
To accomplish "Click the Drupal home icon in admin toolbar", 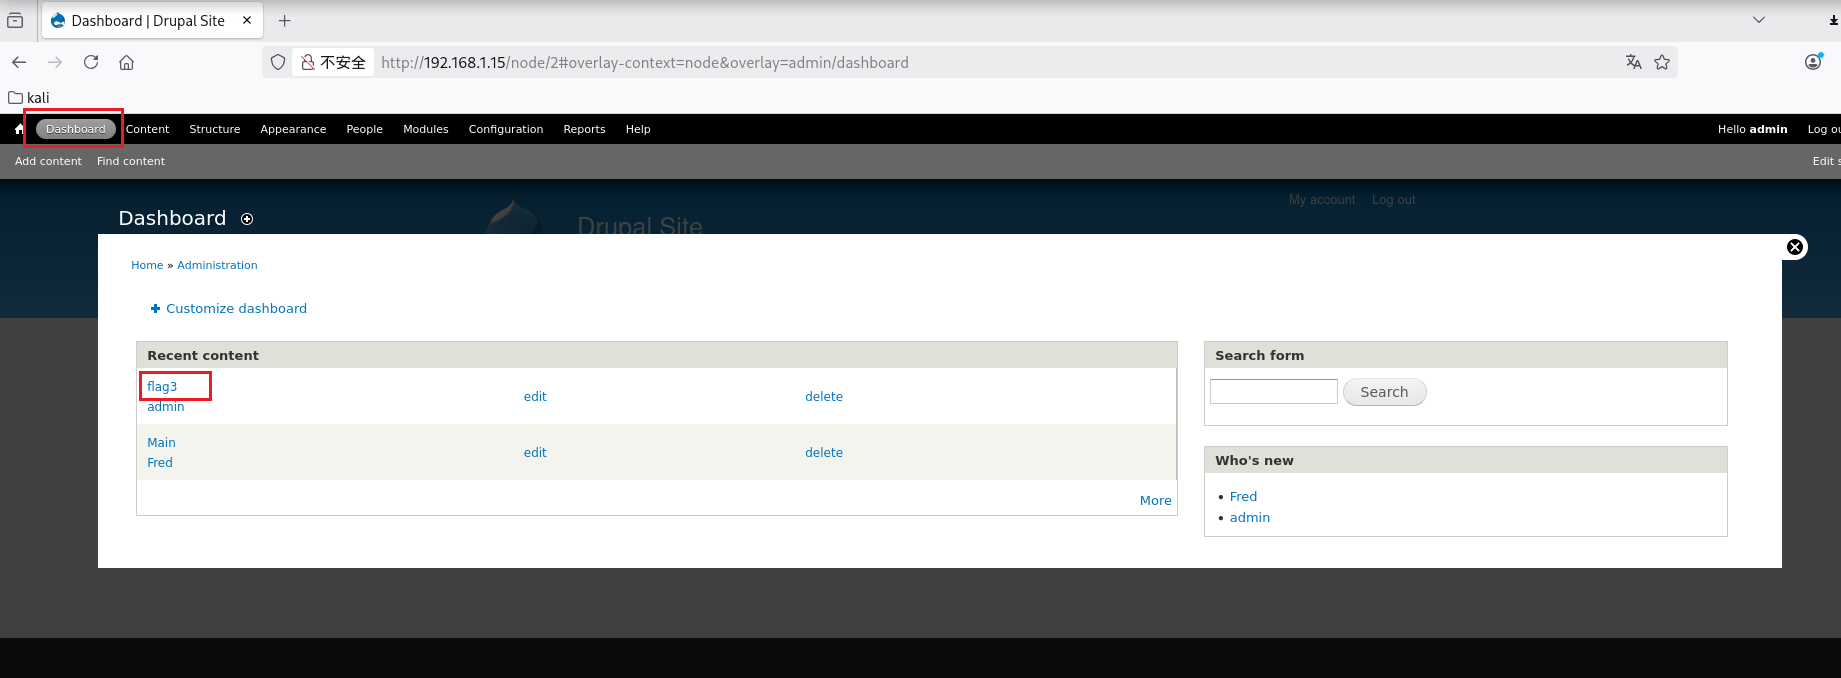I will point(19,129).
